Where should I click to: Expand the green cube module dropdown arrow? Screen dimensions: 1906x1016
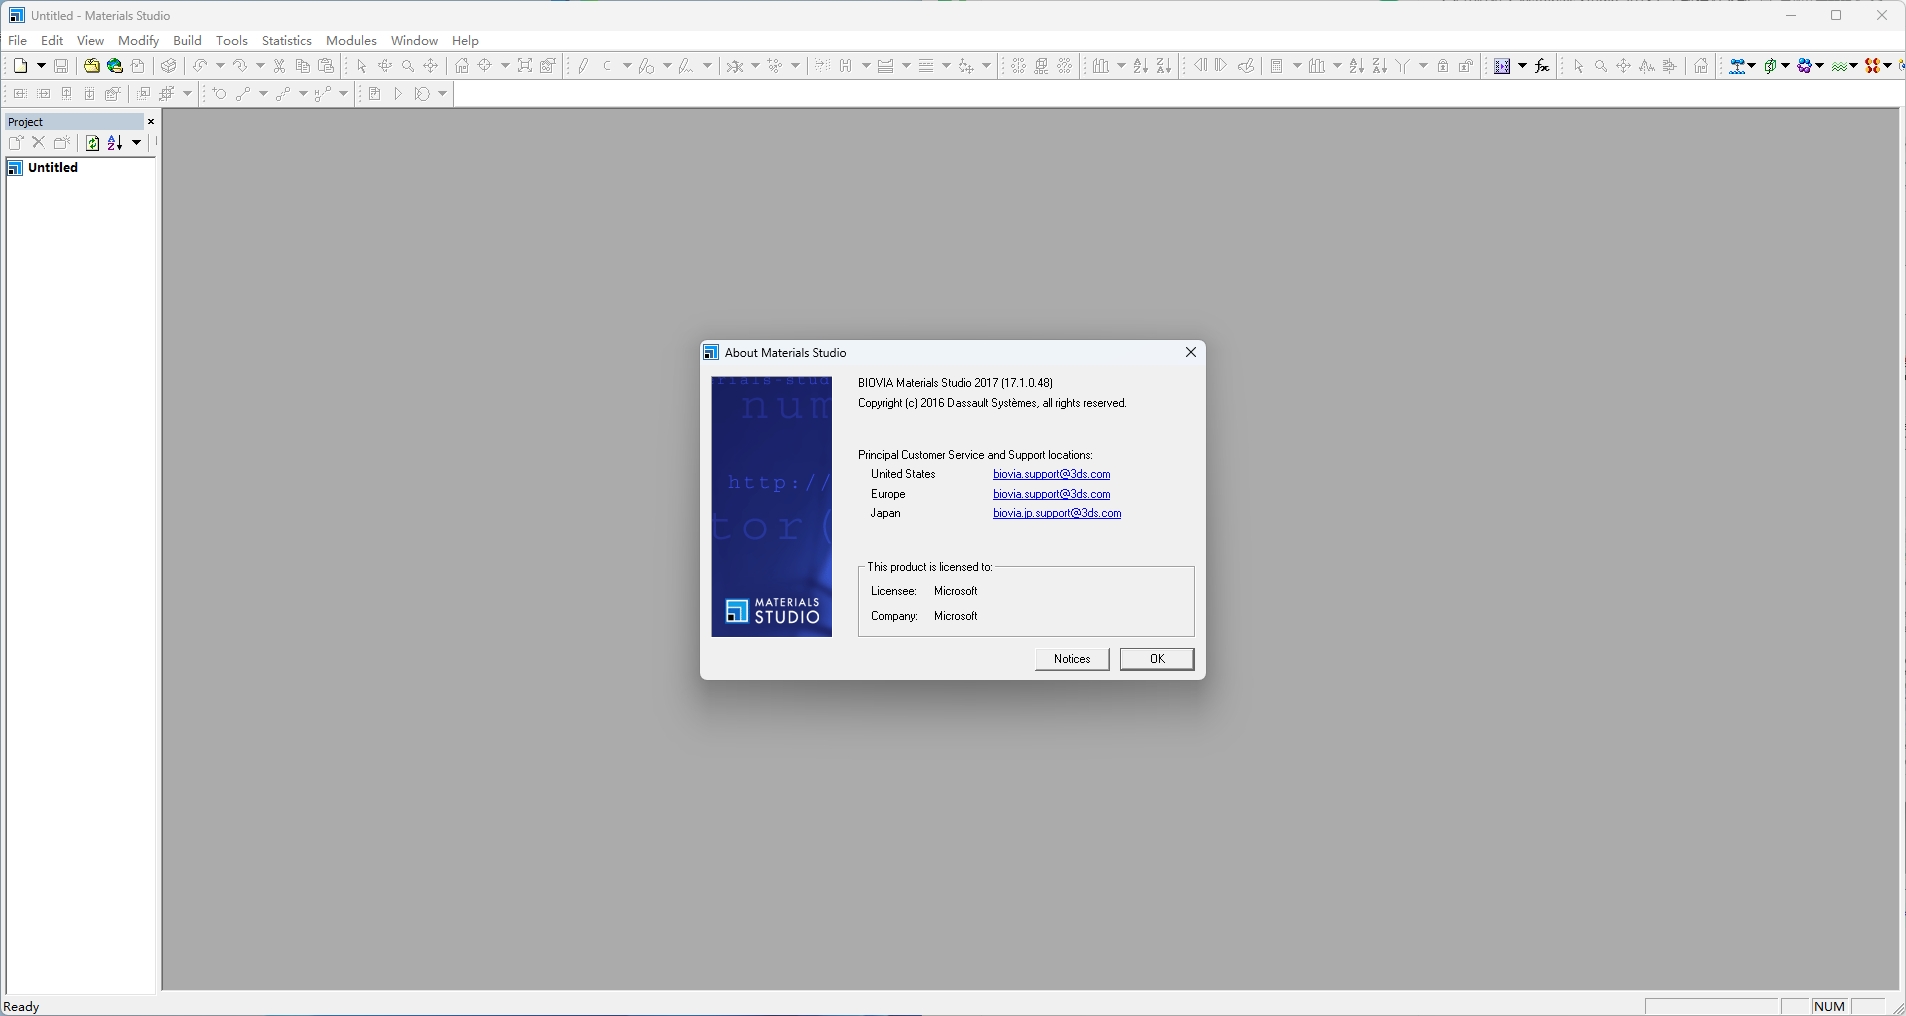(1786, 66)
